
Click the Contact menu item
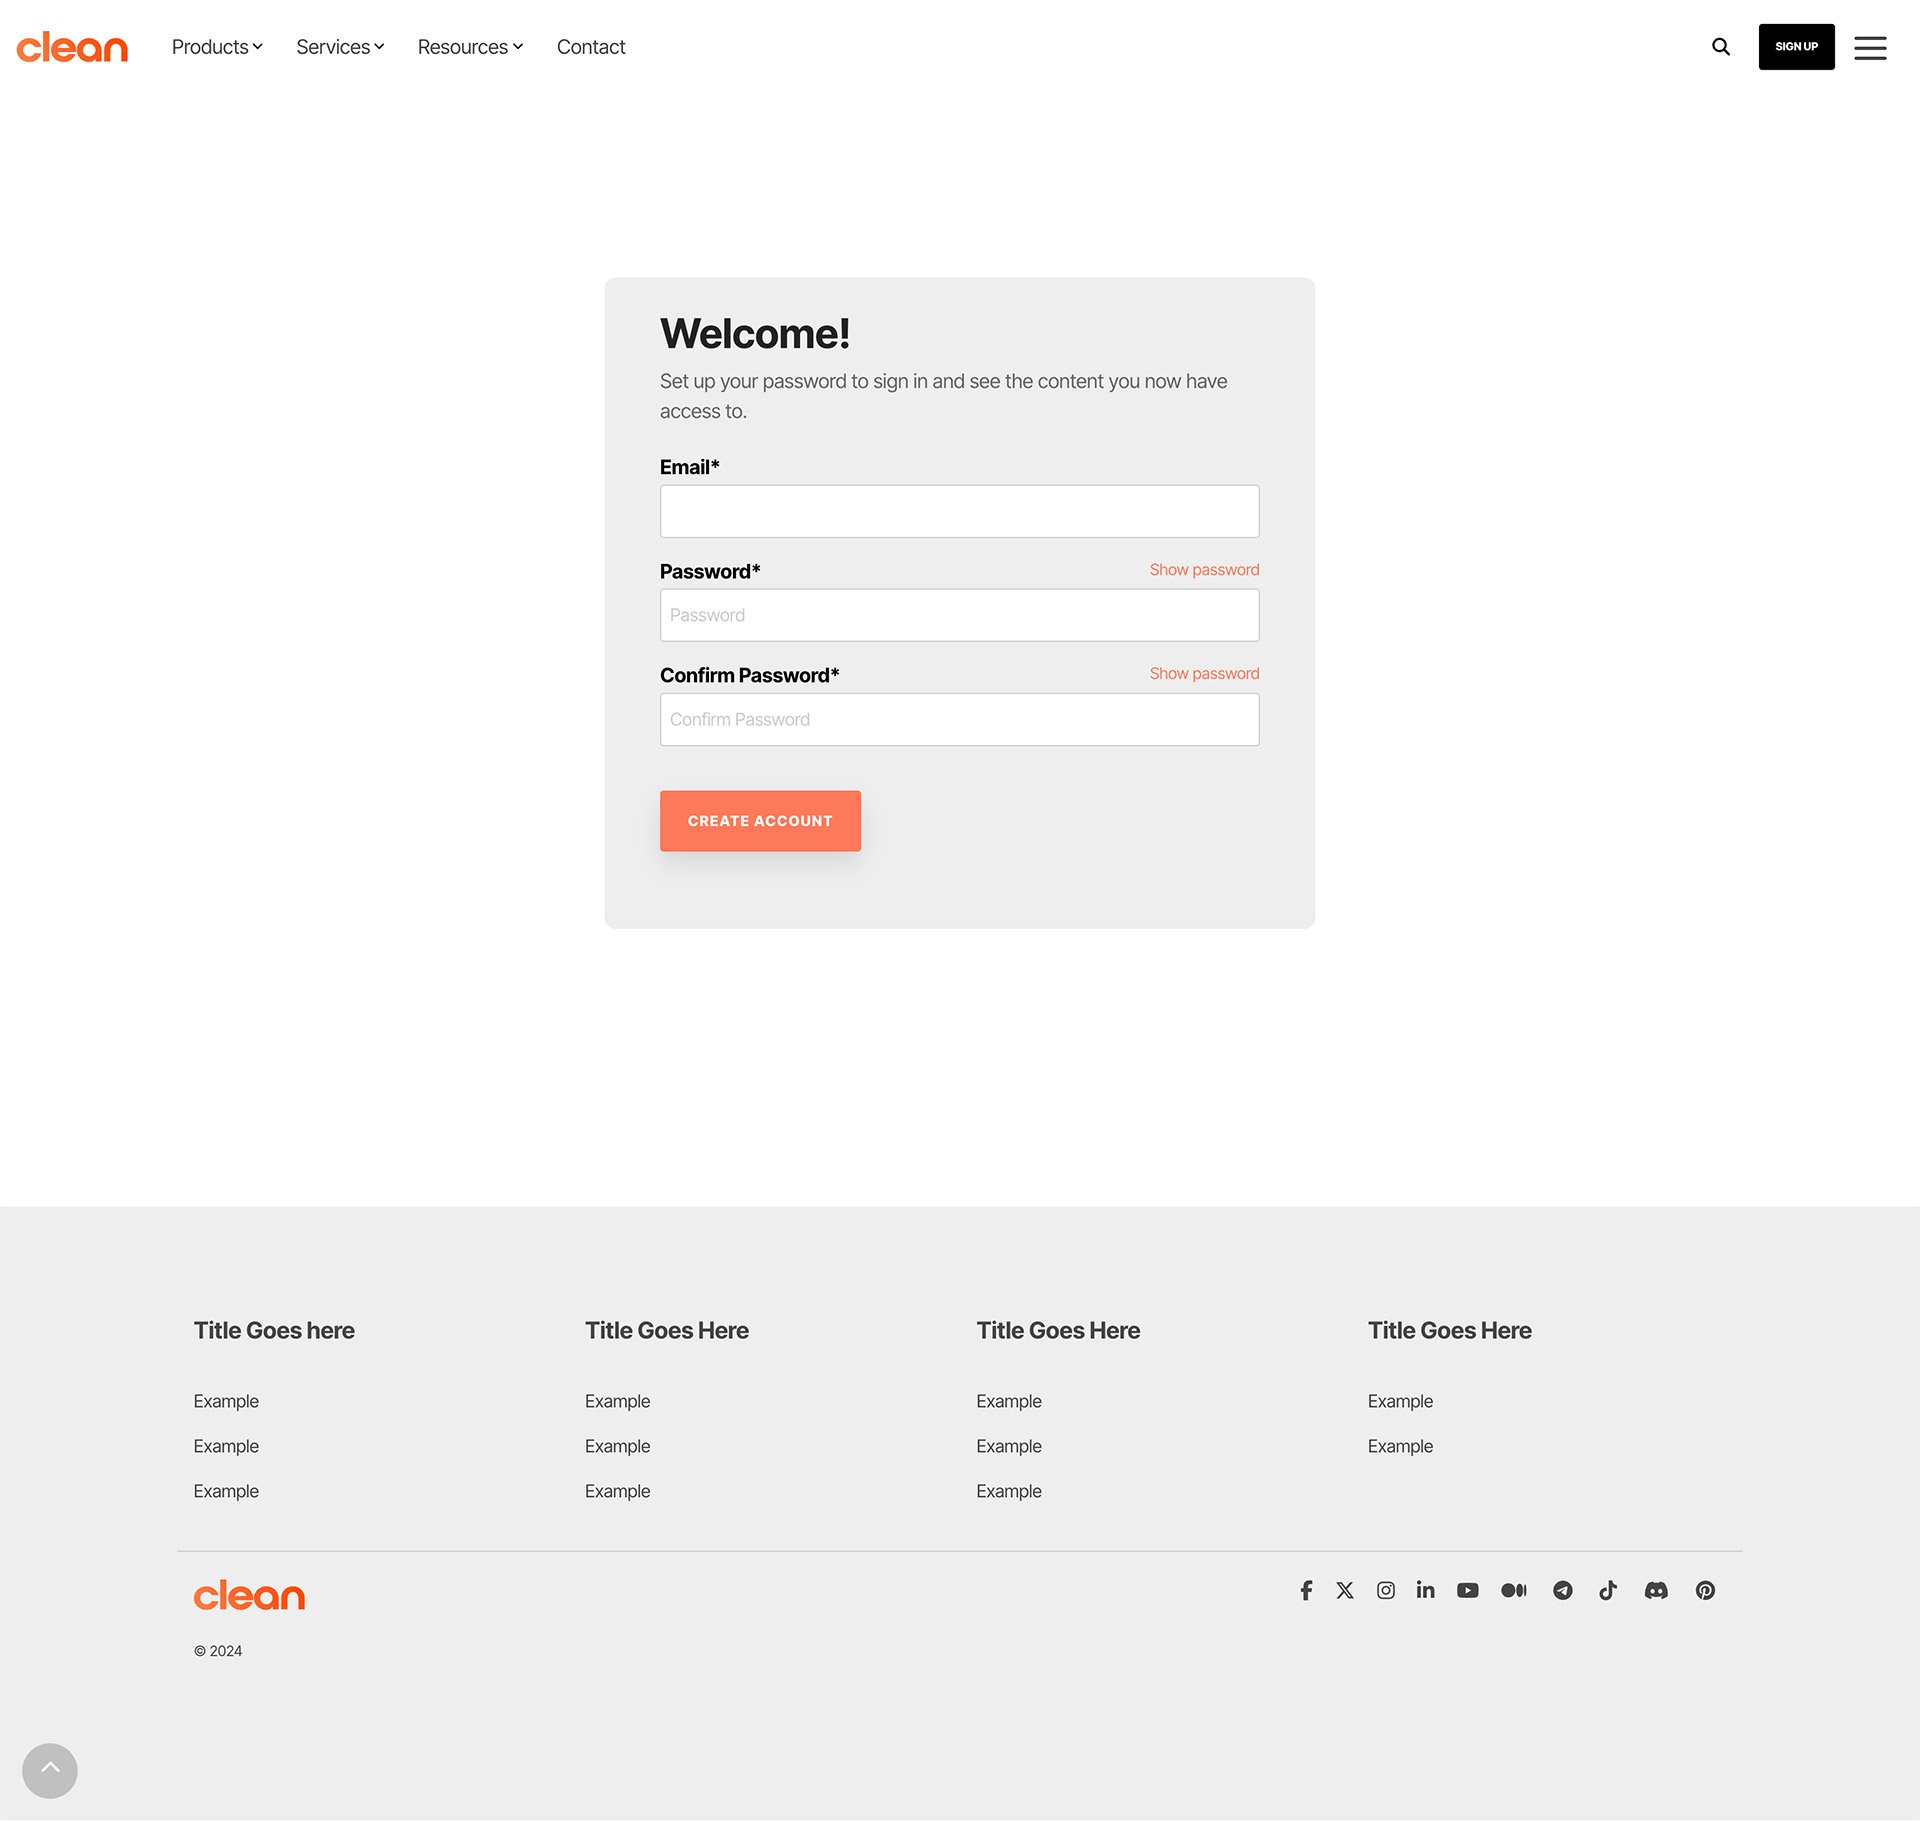[x=590, y=46]
